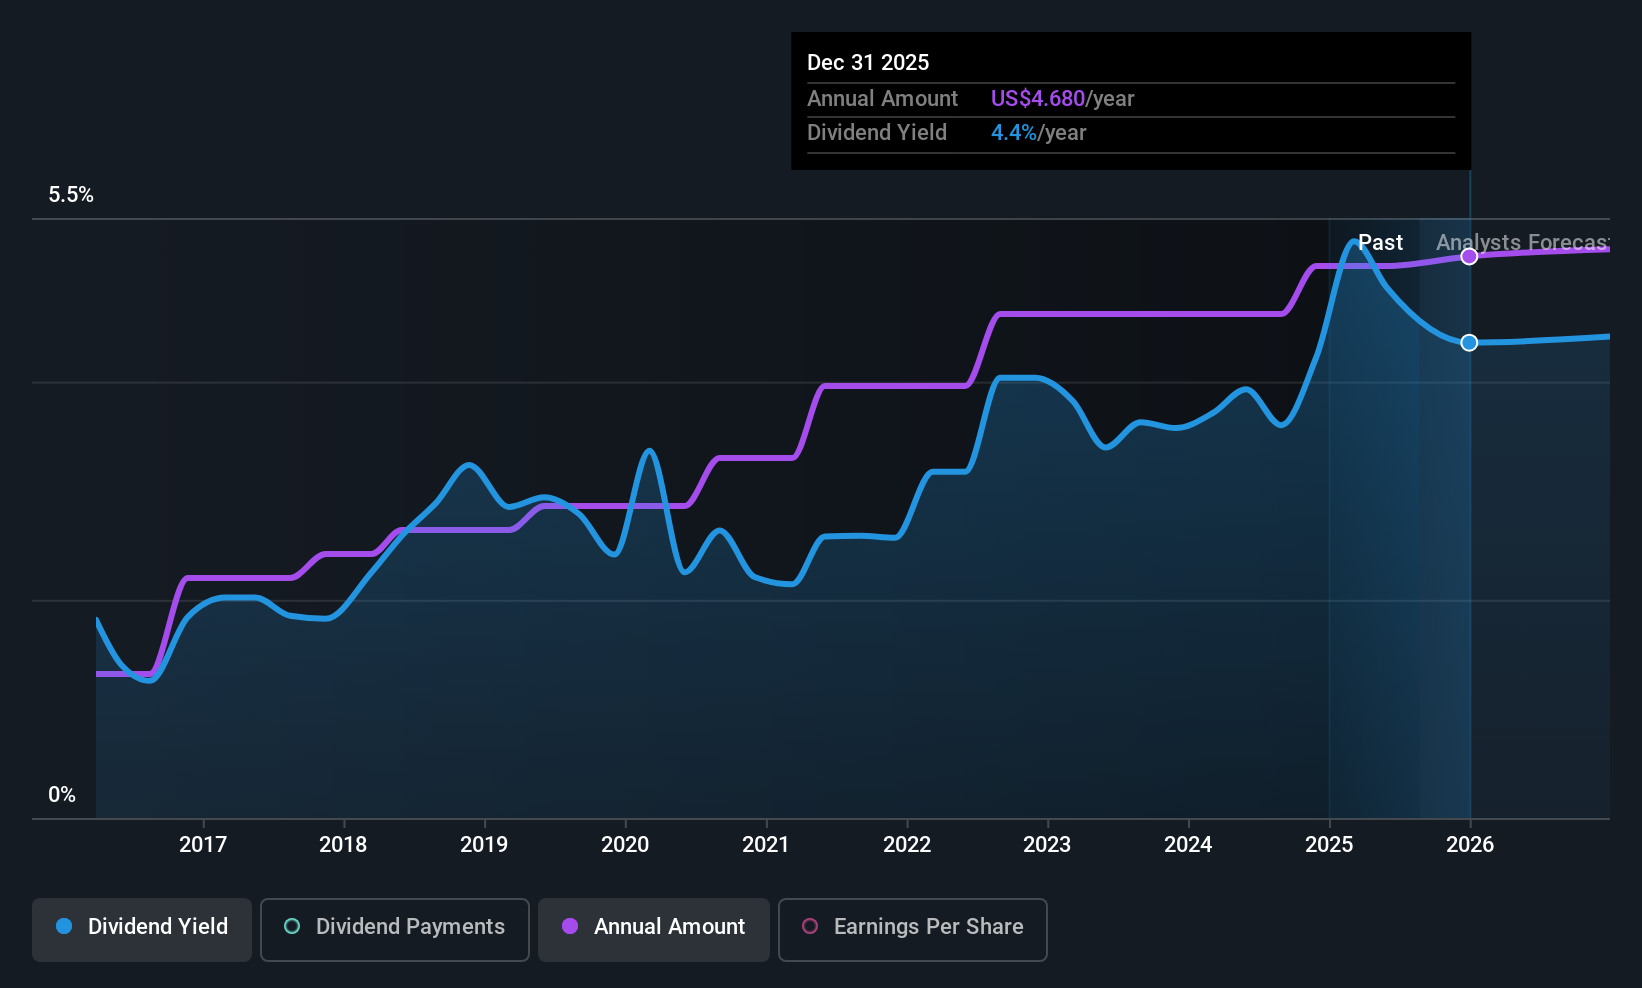
Task: Toggle the Dividend Yield series
Action: pyautogui.click(x=142, y=929)
